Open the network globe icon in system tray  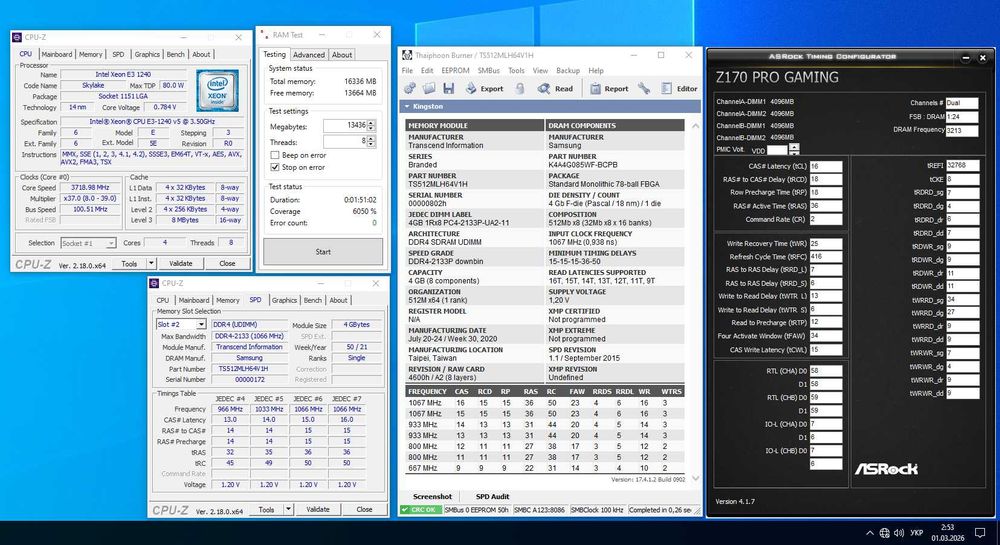click(885, 533)
